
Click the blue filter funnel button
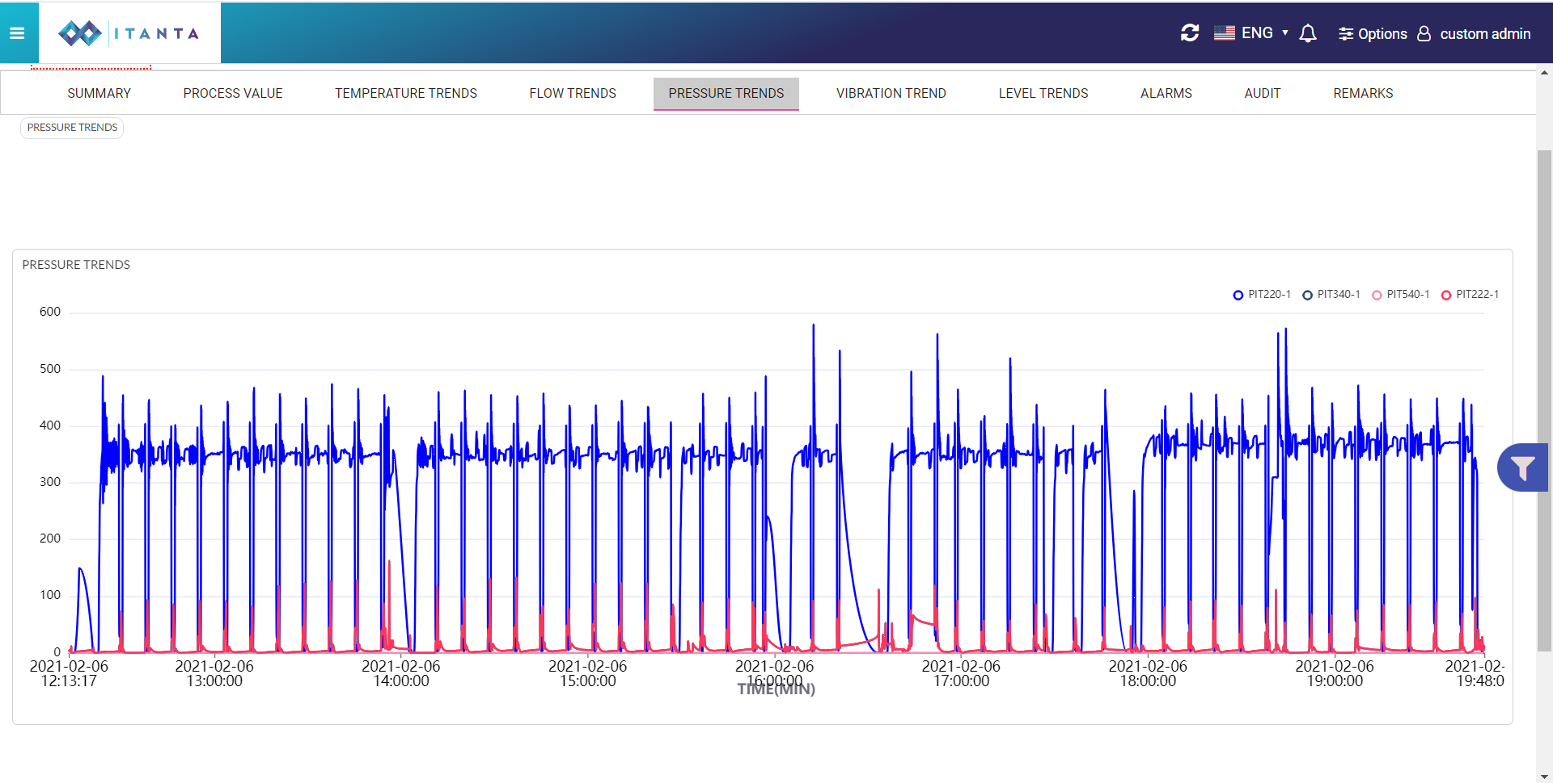pyautogui.click(x=1522, y=467)
